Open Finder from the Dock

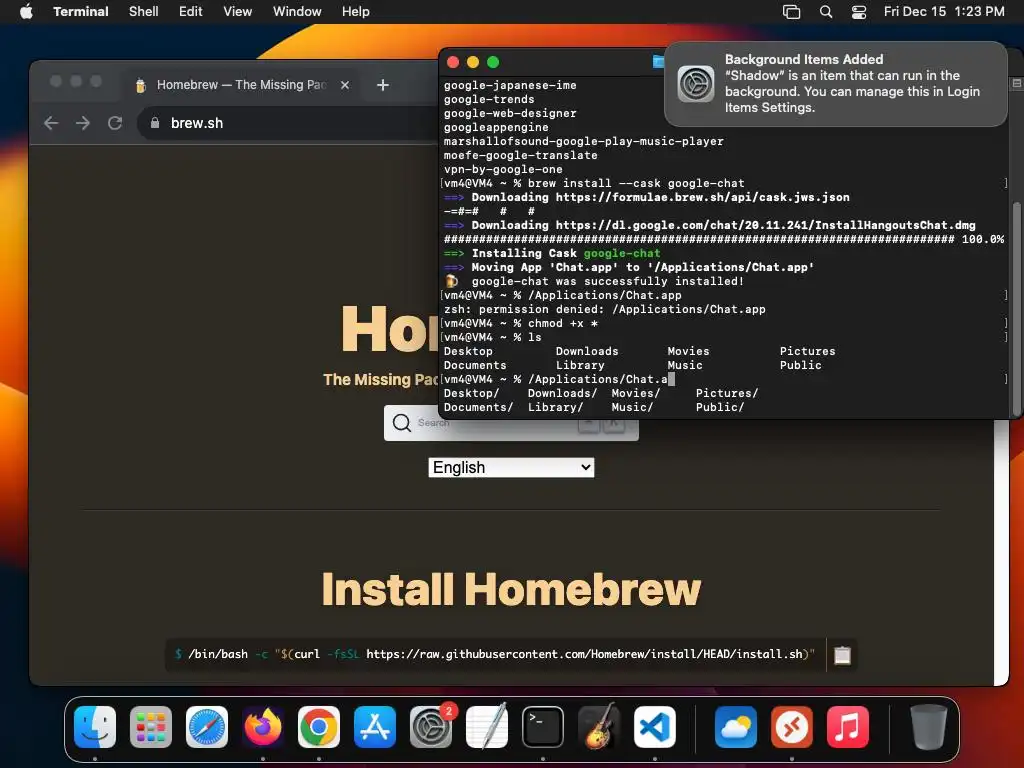click(95, 726)
